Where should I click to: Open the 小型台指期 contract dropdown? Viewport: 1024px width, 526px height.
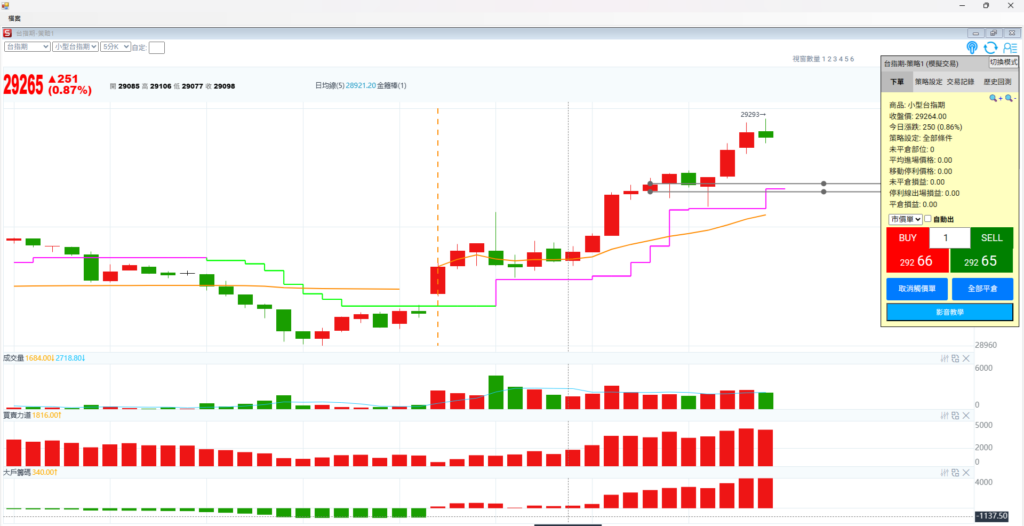(75, 46)
